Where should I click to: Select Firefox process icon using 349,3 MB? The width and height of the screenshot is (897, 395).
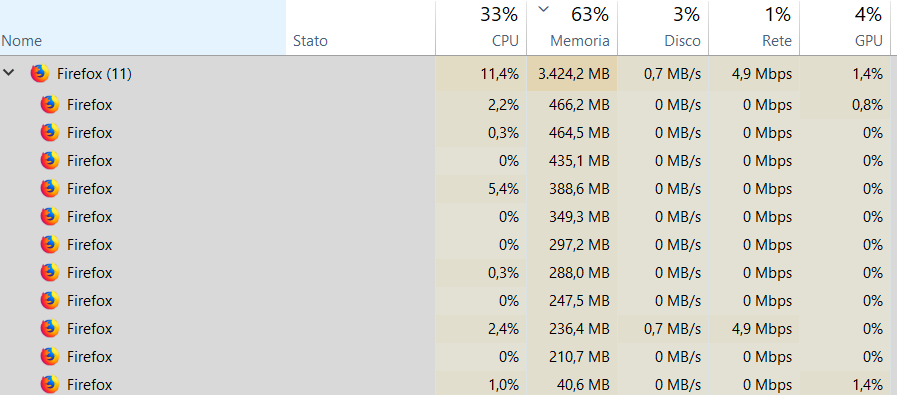click(50, 217)
